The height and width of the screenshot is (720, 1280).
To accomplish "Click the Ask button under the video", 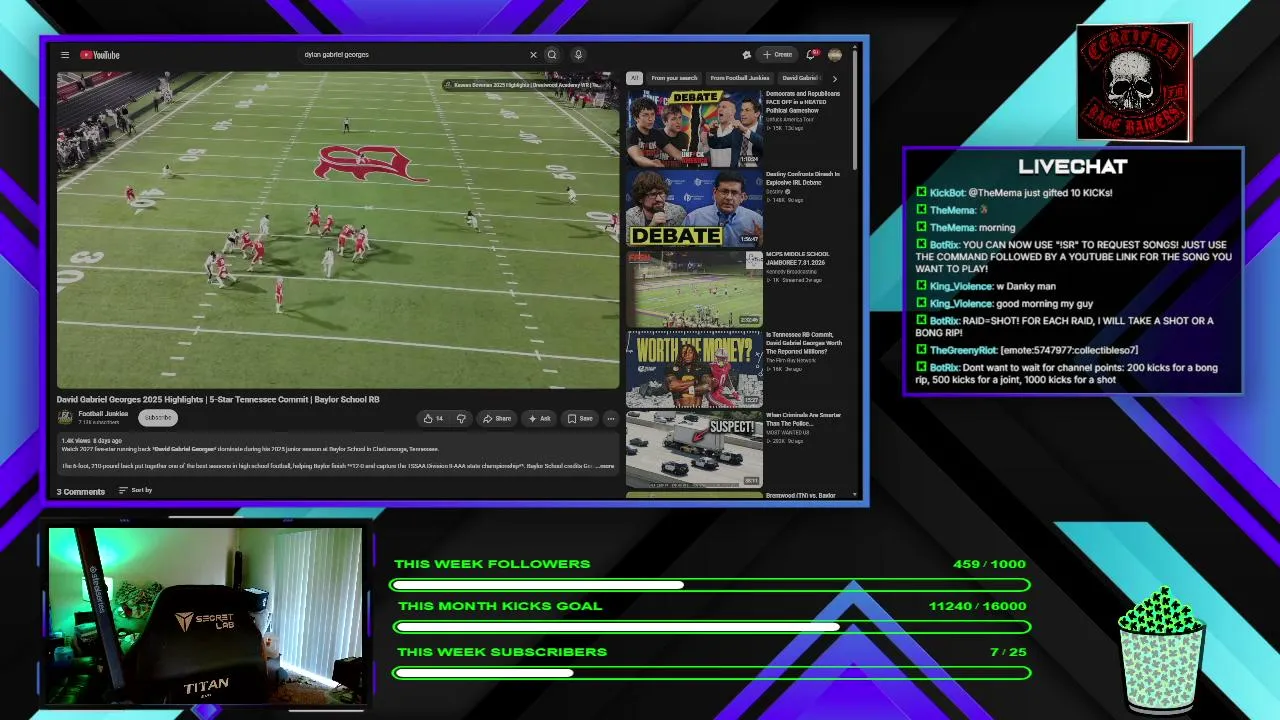I will click(539, 419).
